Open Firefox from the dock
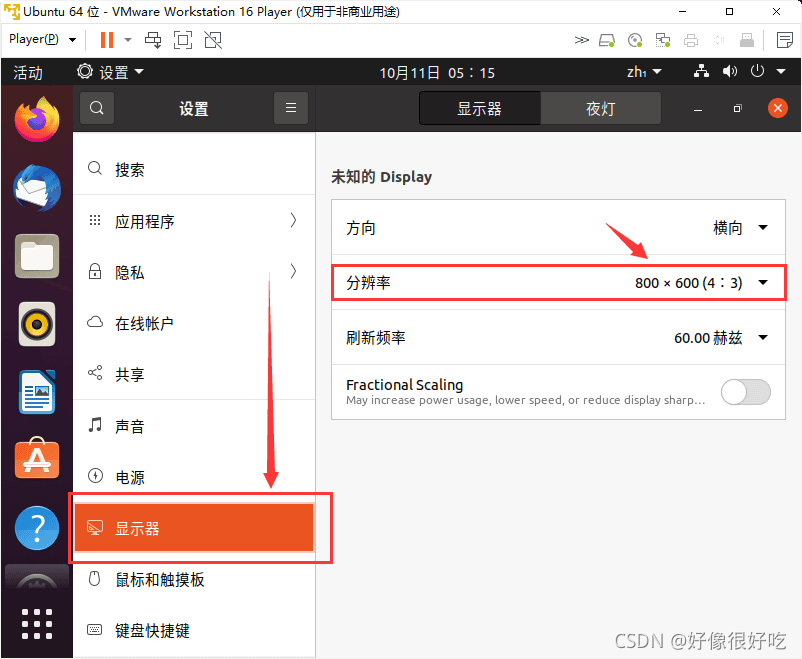 coord(37,119)
